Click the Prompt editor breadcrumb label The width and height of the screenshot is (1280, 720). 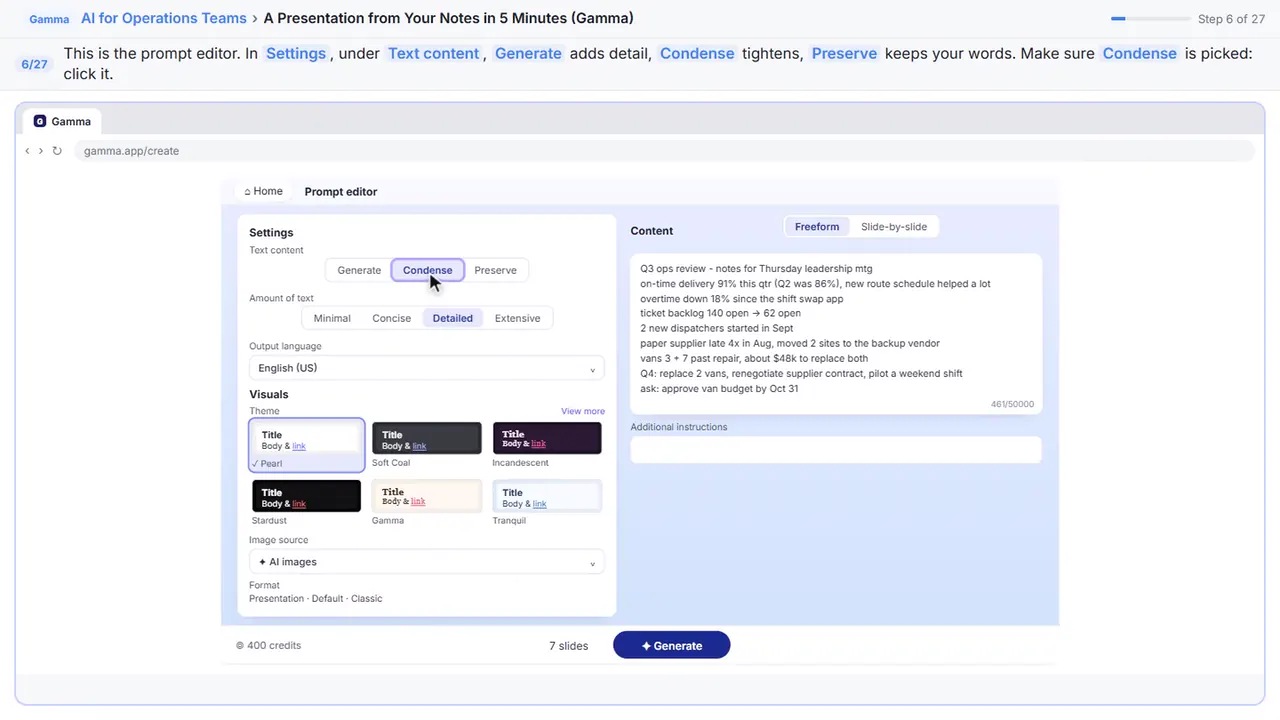click(x=341, y=192)
